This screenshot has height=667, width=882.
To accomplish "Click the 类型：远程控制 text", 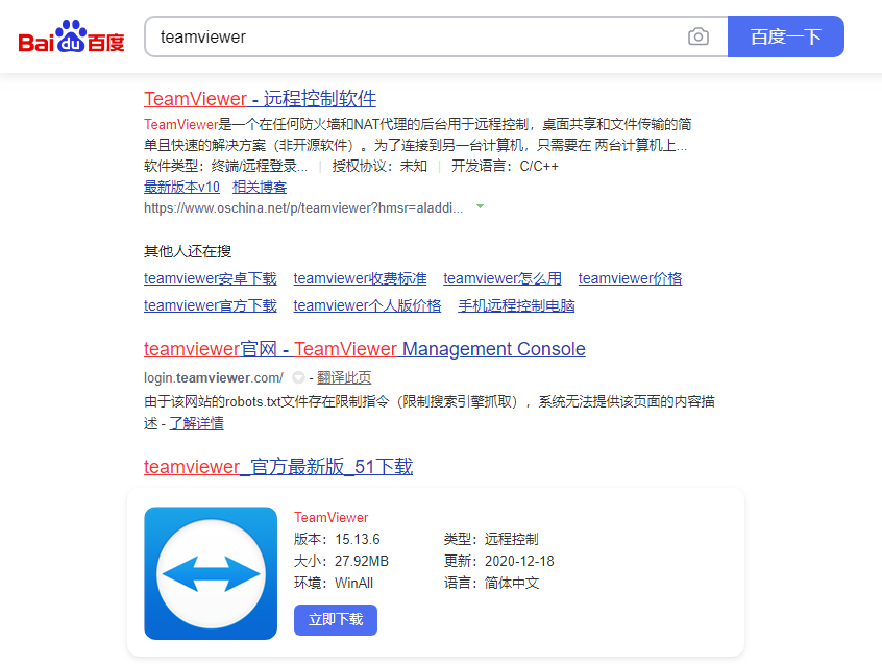I will tap(491, 539).
